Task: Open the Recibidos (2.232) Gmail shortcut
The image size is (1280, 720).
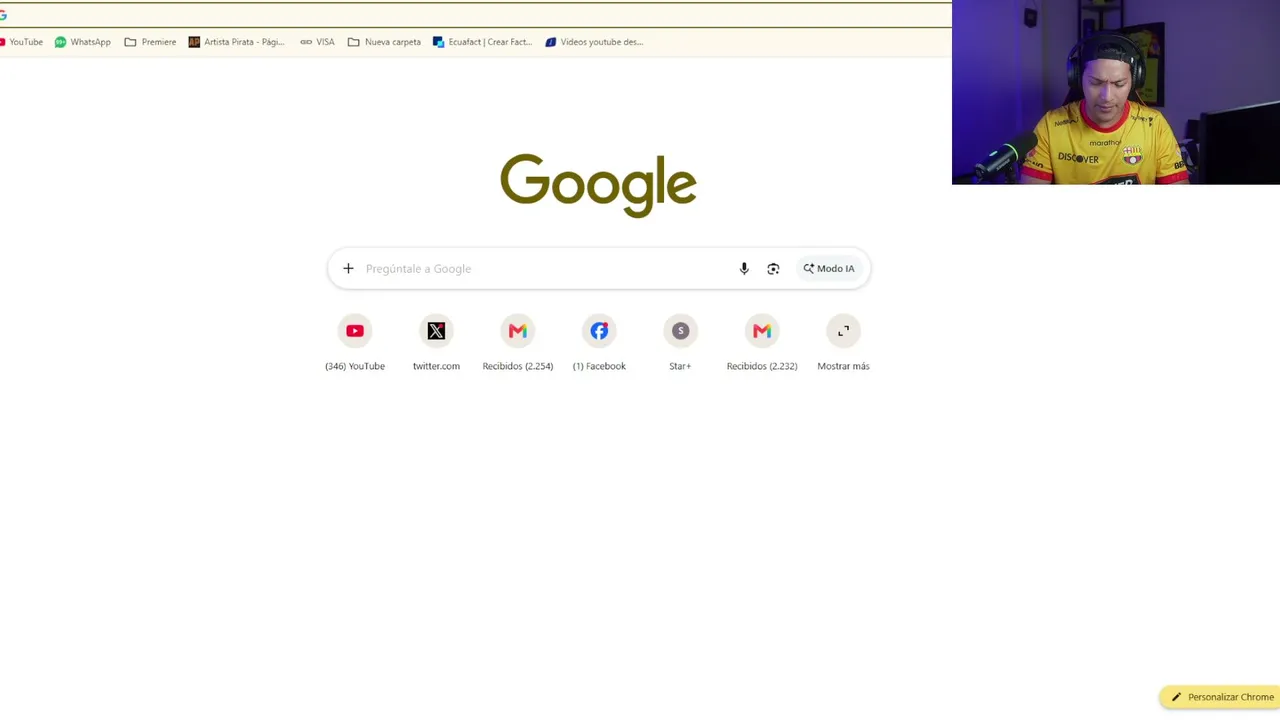Action: (x=762, y=343)
